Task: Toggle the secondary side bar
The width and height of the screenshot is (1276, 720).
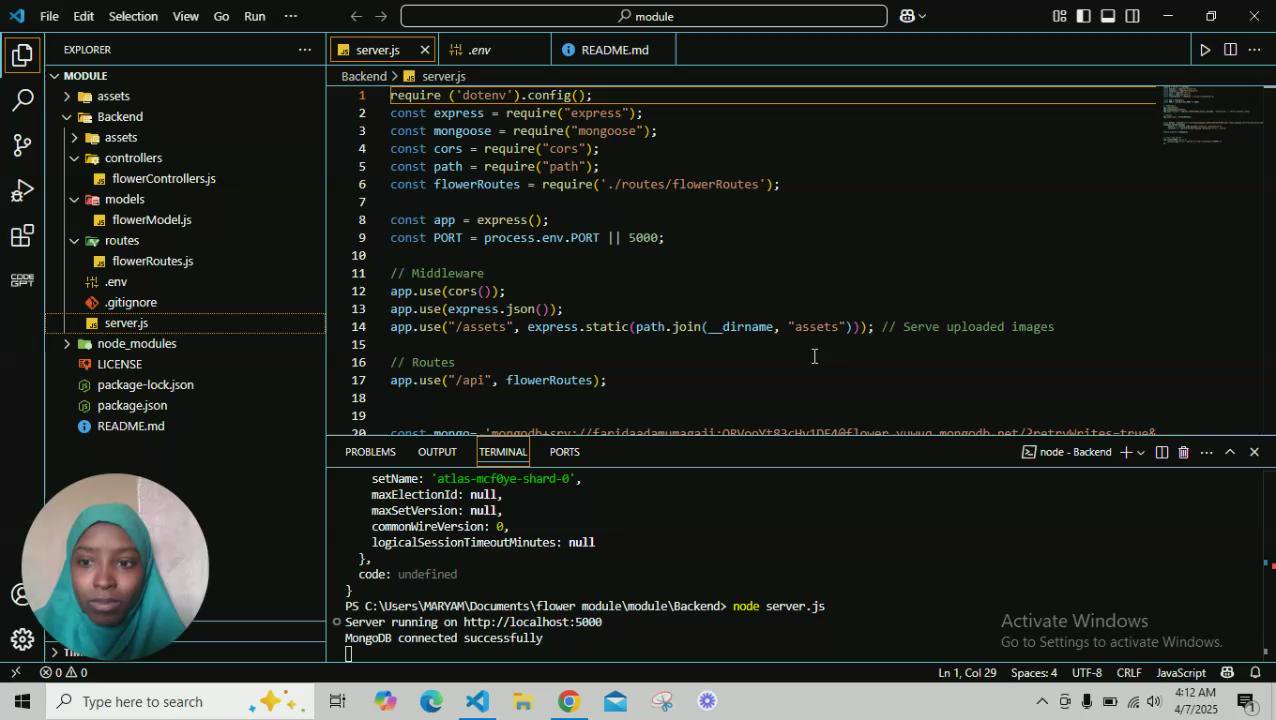Action: coord(1132,16)
